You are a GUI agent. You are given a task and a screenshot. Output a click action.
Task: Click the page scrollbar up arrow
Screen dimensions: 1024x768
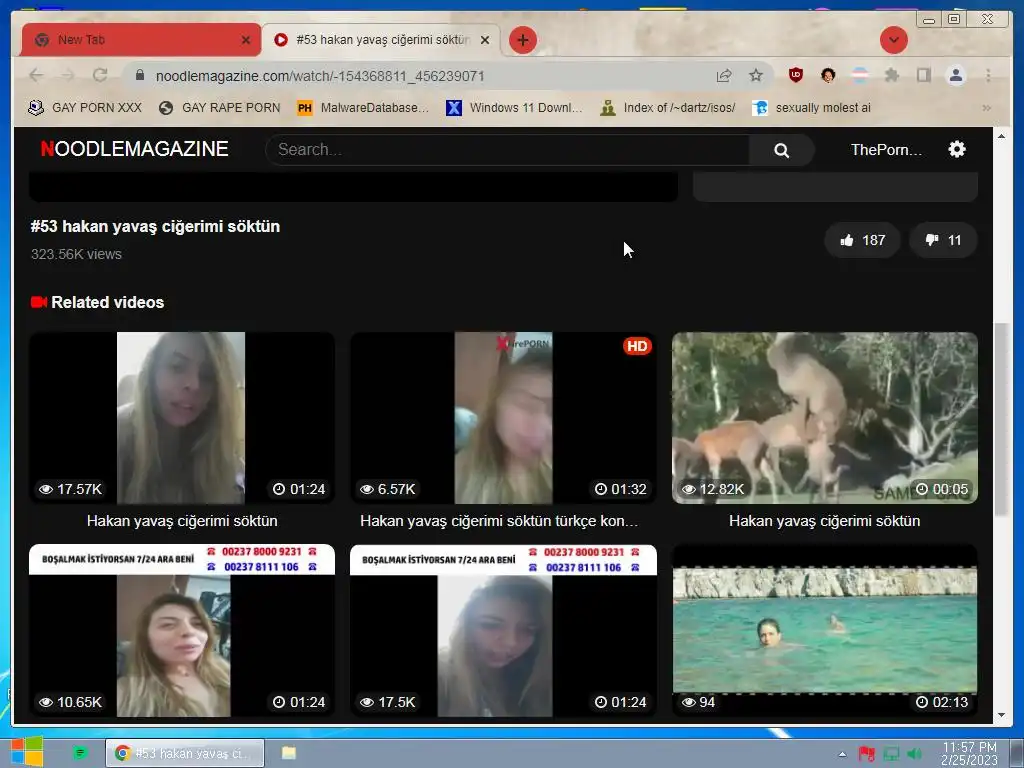1001,136
